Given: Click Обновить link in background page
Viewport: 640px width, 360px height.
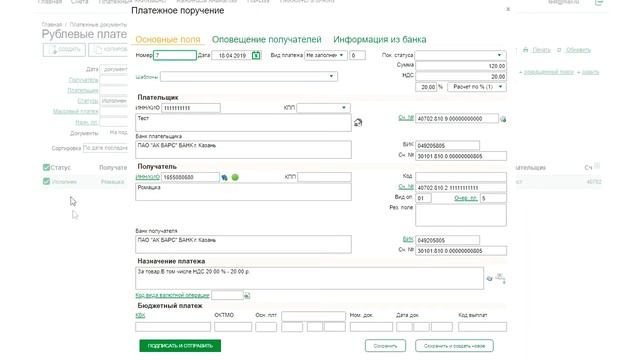Looking at the screenshot, I should click(x=578, y=50).
